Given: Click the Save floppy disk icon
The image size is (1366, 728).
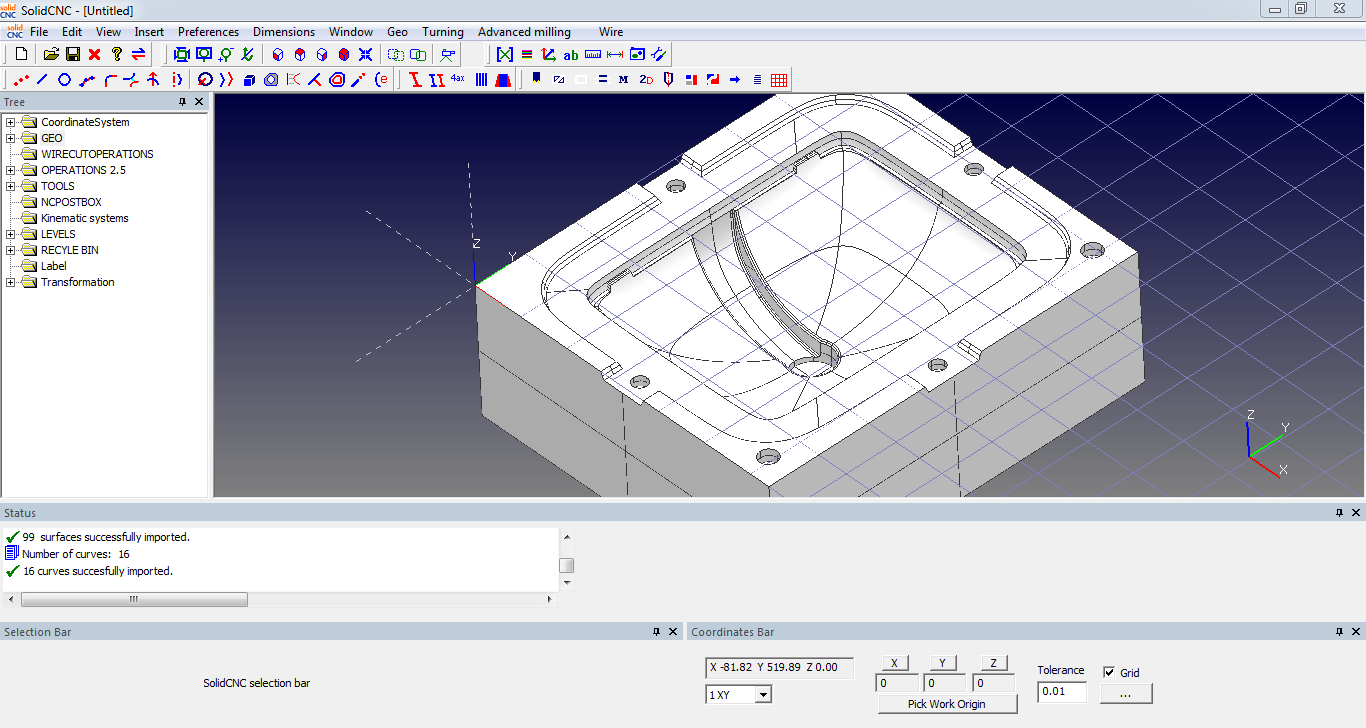Looking at the screenshot, I should point(73,54).
